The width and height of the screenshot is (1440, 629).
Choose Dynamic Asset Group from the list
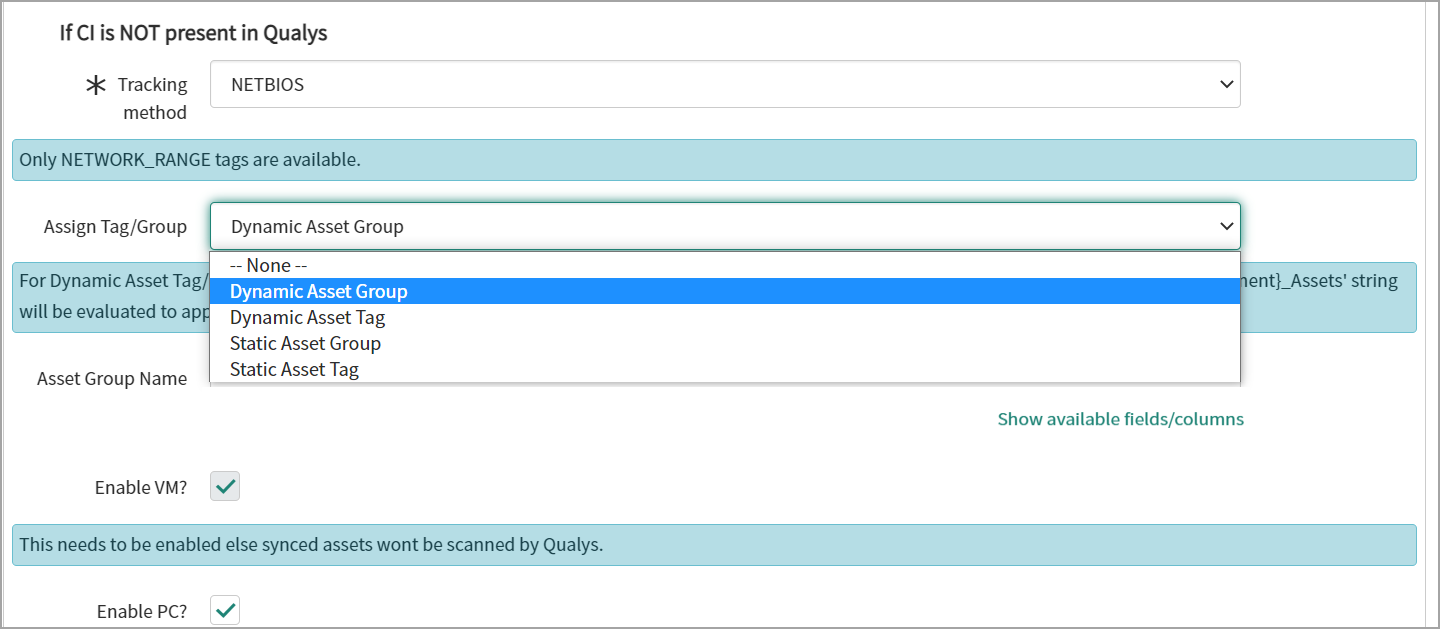click(x=318, y=292)
